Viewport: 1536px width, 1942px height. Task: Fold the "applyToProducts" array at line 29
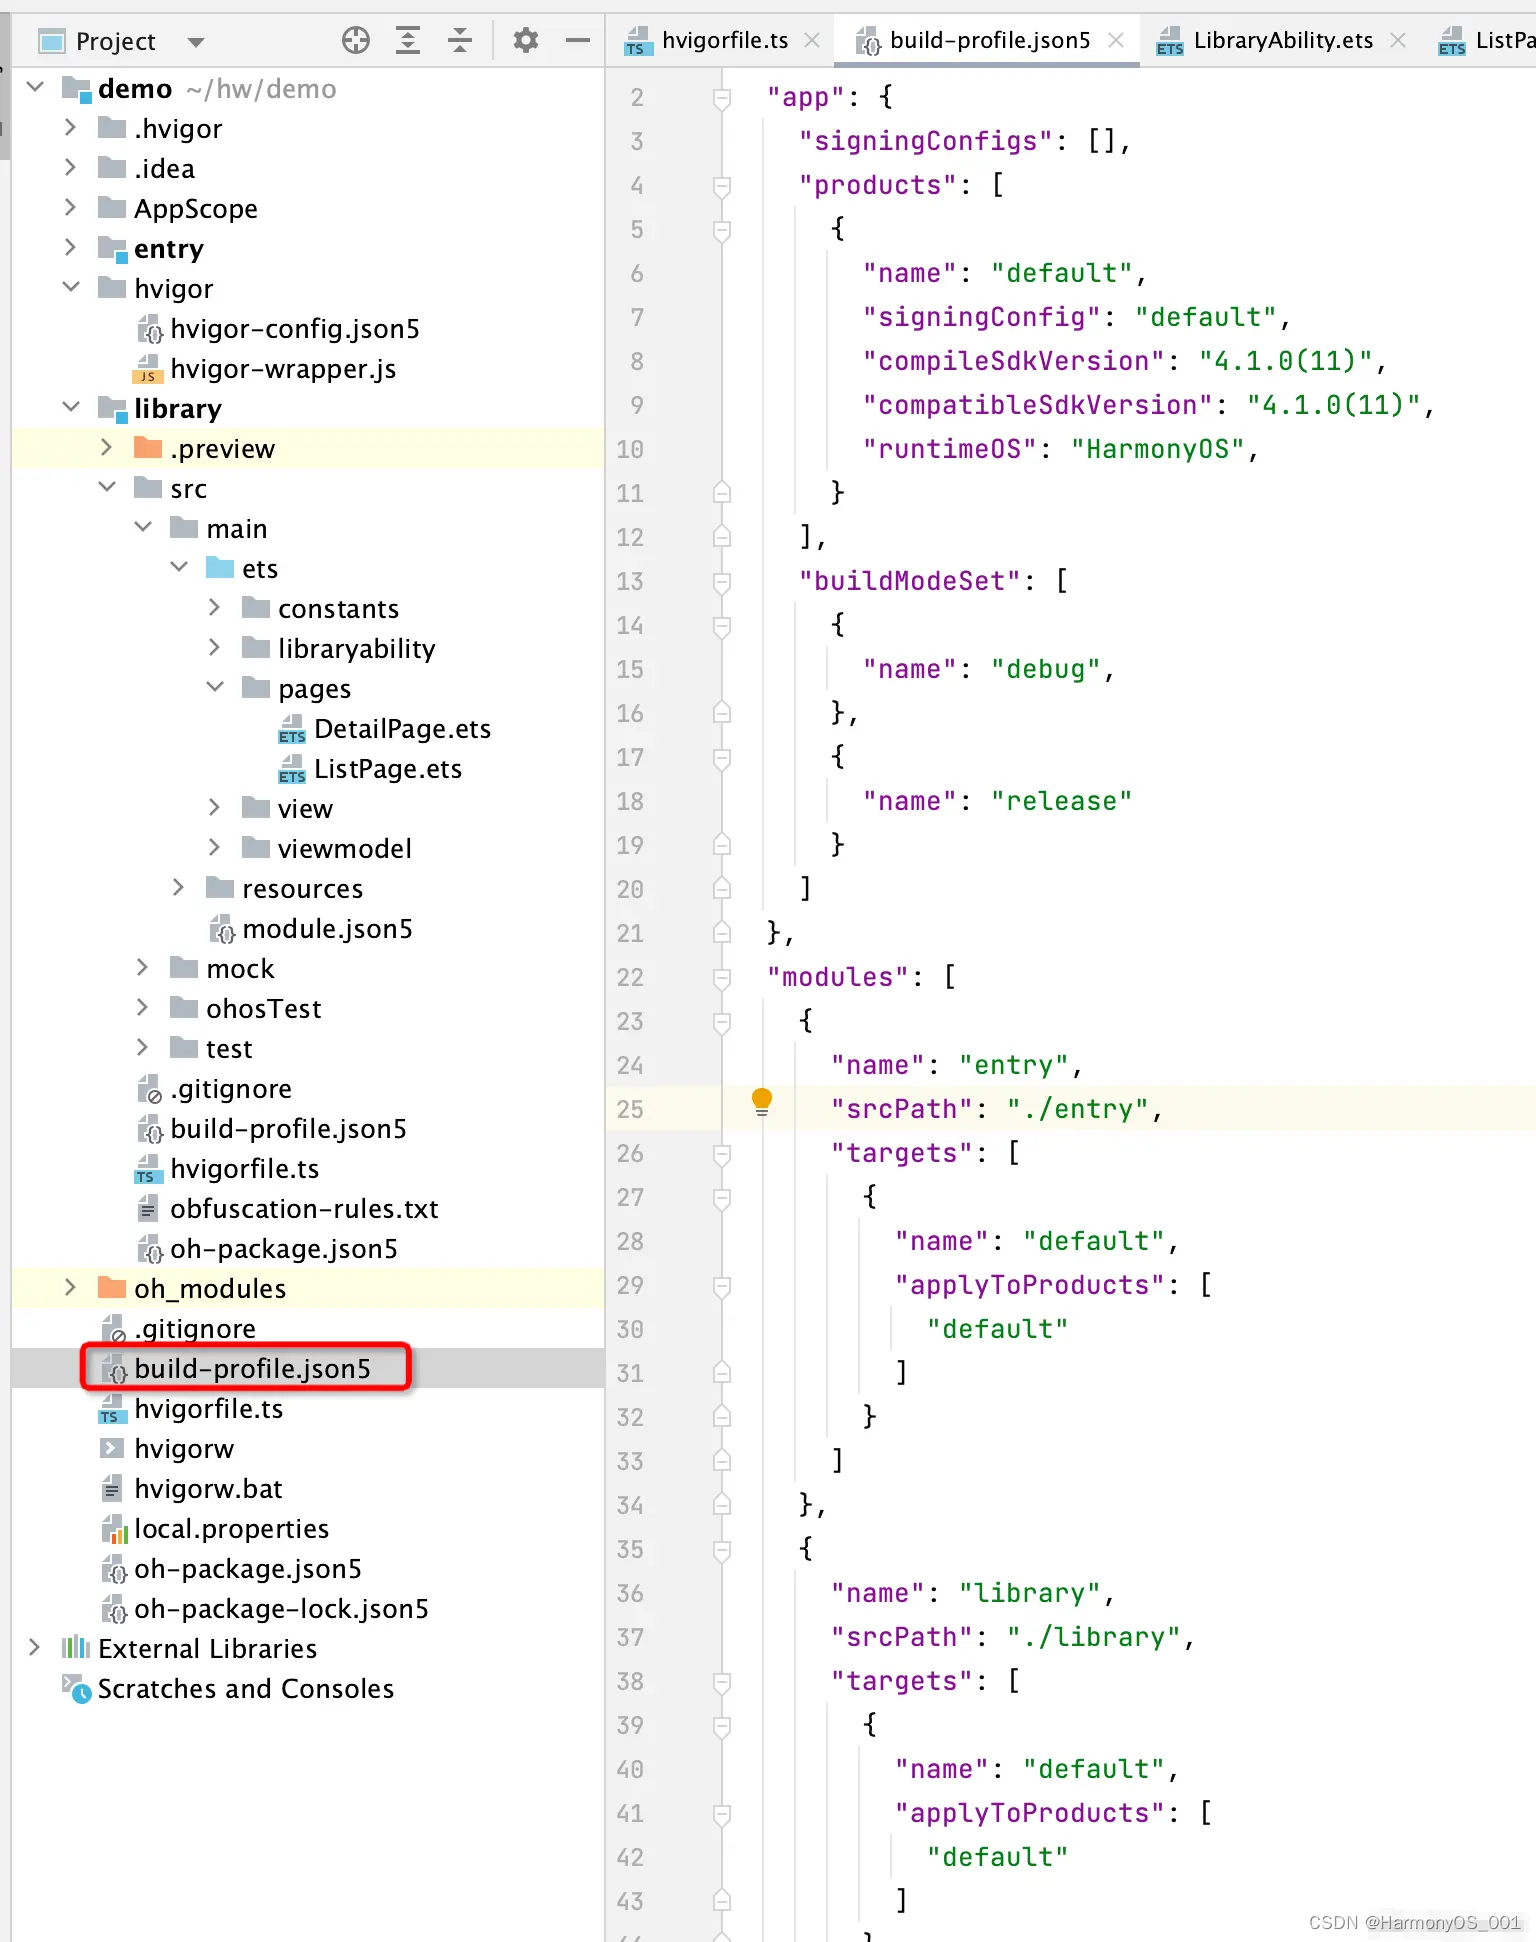tap(722, 1286)
